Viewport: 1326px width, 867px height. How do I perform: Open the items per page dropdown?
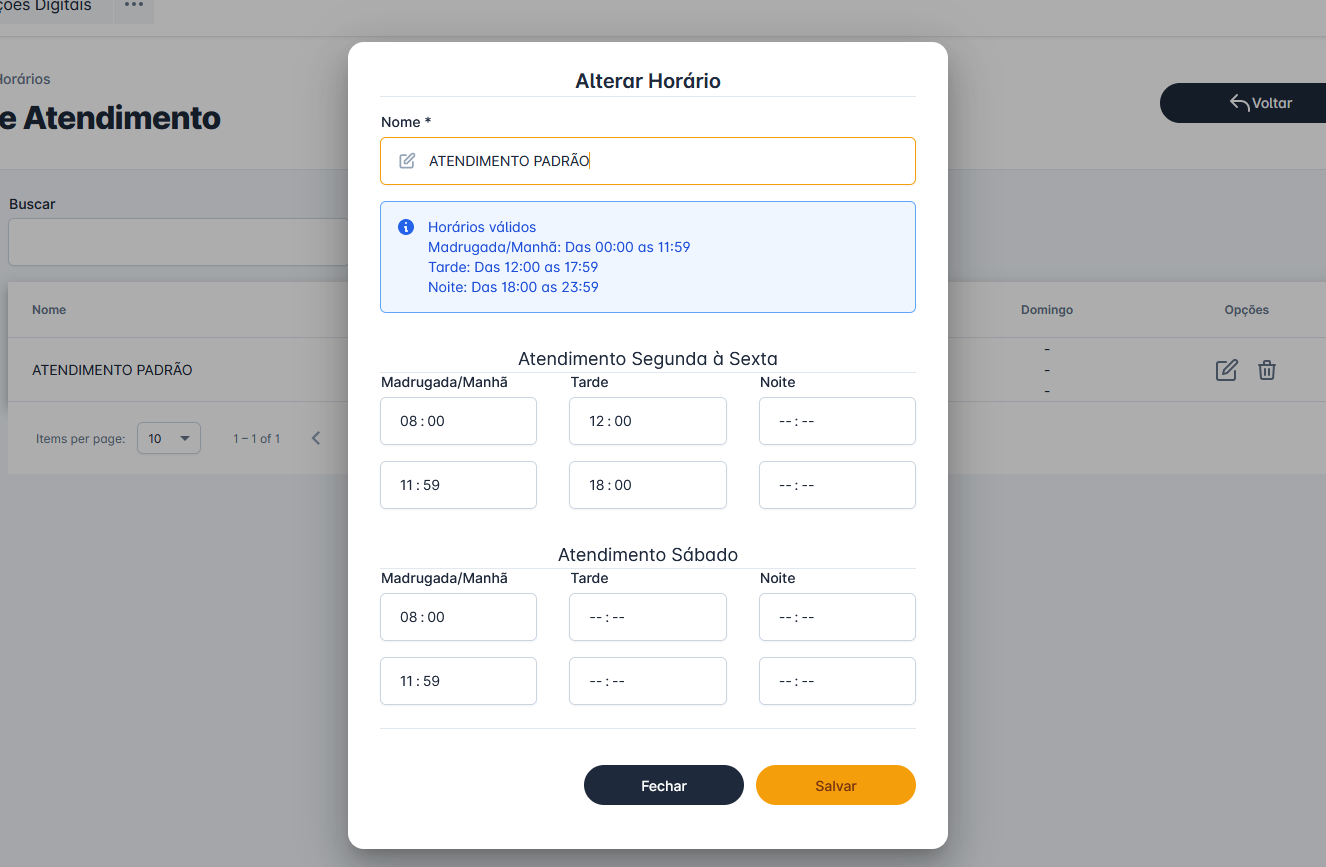pos(168,438)
